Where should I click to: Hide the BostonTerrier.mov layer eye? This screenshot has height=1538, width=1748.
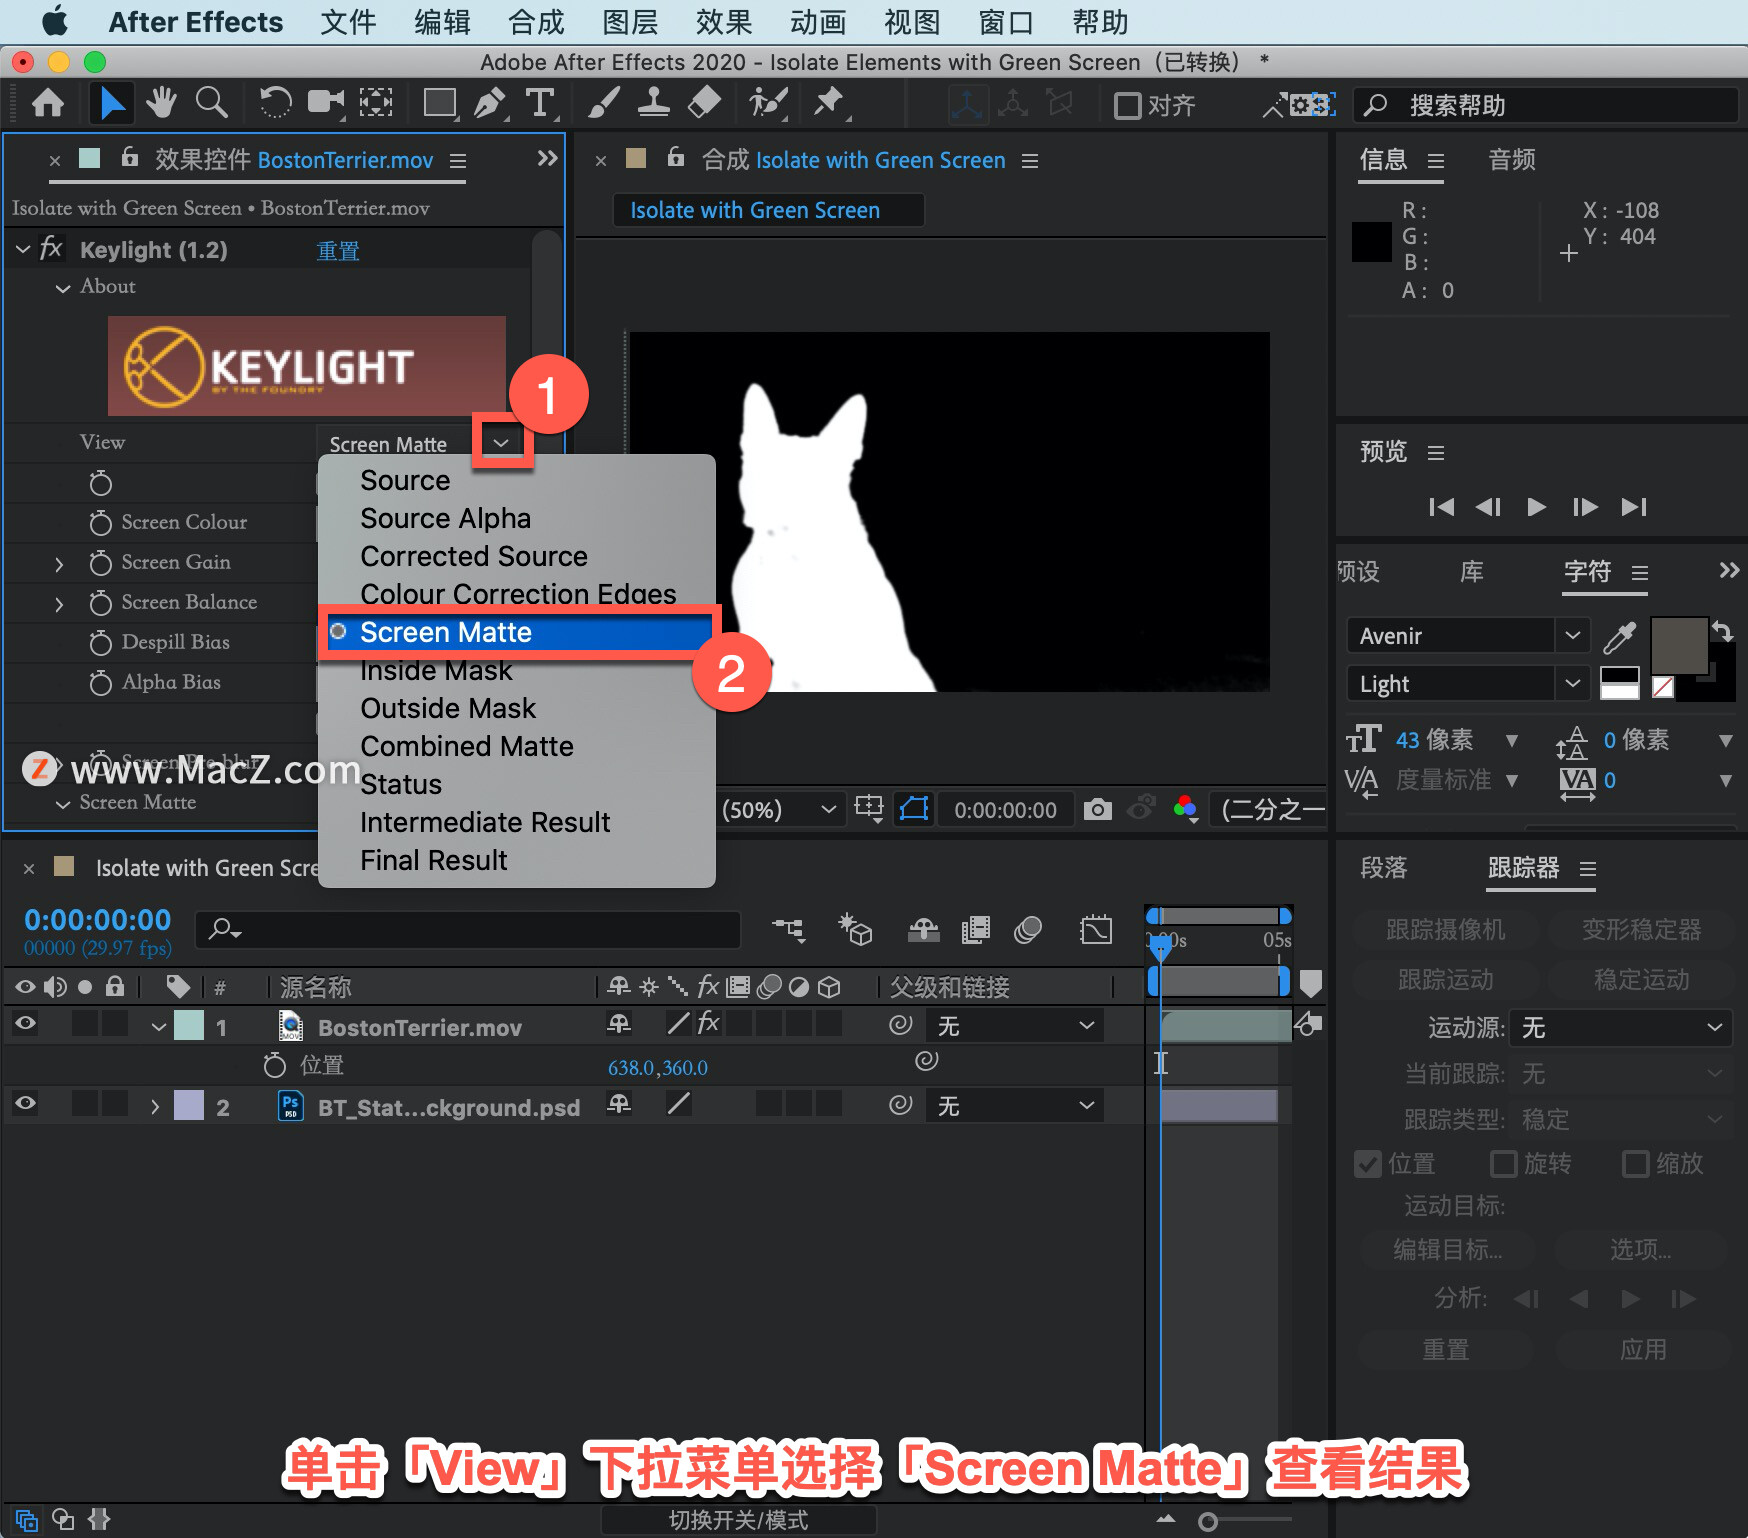click(x=25, y=1023)
